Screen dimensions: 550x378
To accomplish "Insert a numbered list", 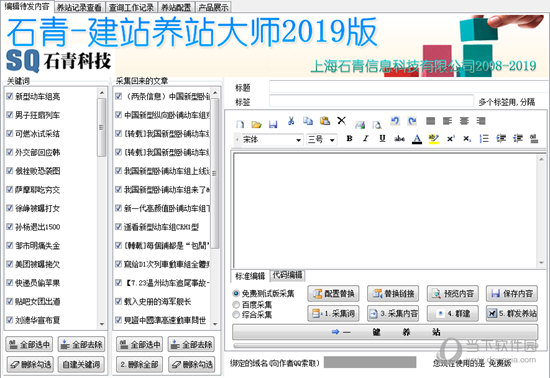I will (484, 139).
